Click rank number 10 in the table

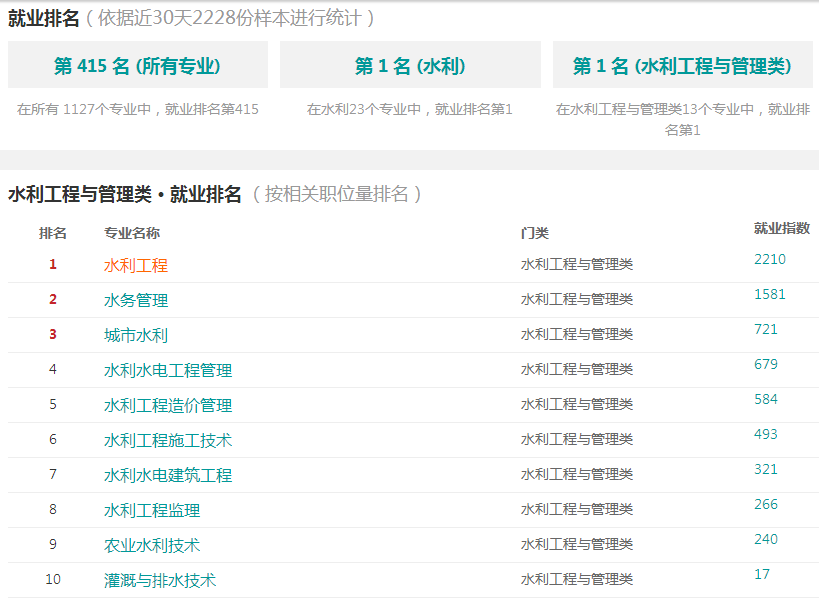click(x=53, y=579)
